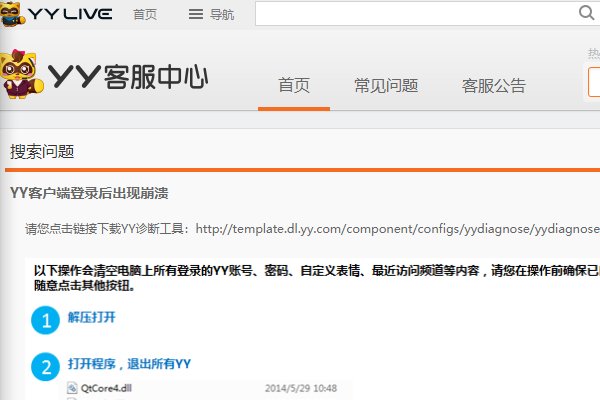Click the QtCore4.dll file name
Screen dimensions: 600x400
click(x=106, y=388)
